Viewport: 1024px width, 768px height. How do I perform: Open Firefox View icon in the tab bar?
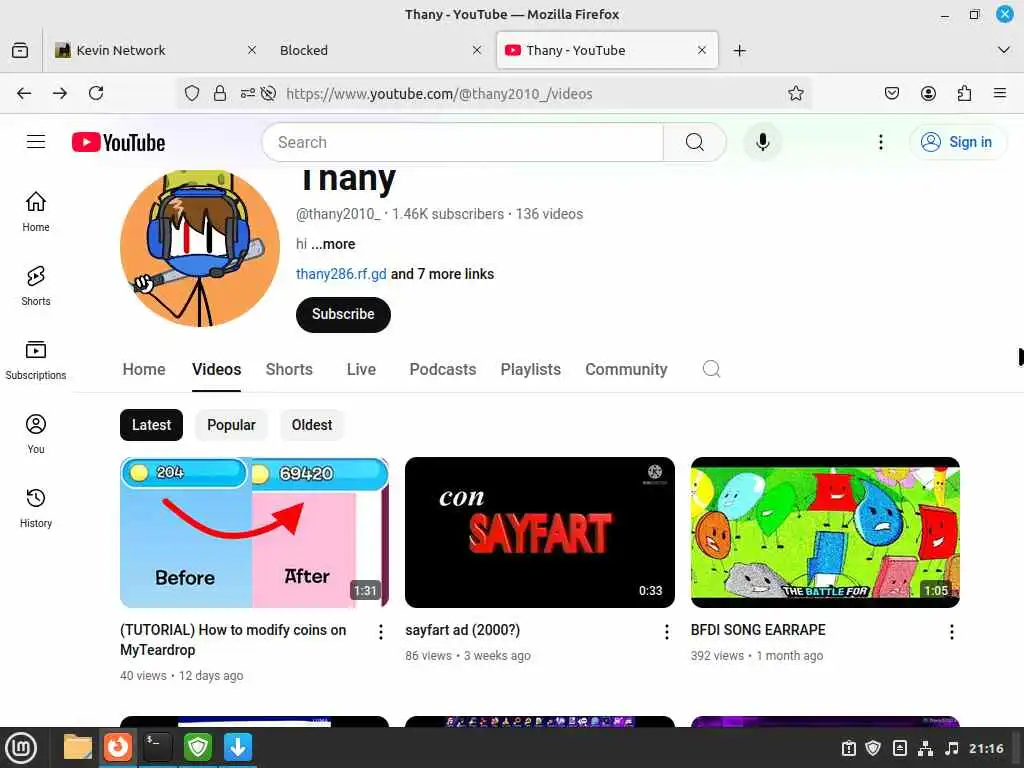20,50
